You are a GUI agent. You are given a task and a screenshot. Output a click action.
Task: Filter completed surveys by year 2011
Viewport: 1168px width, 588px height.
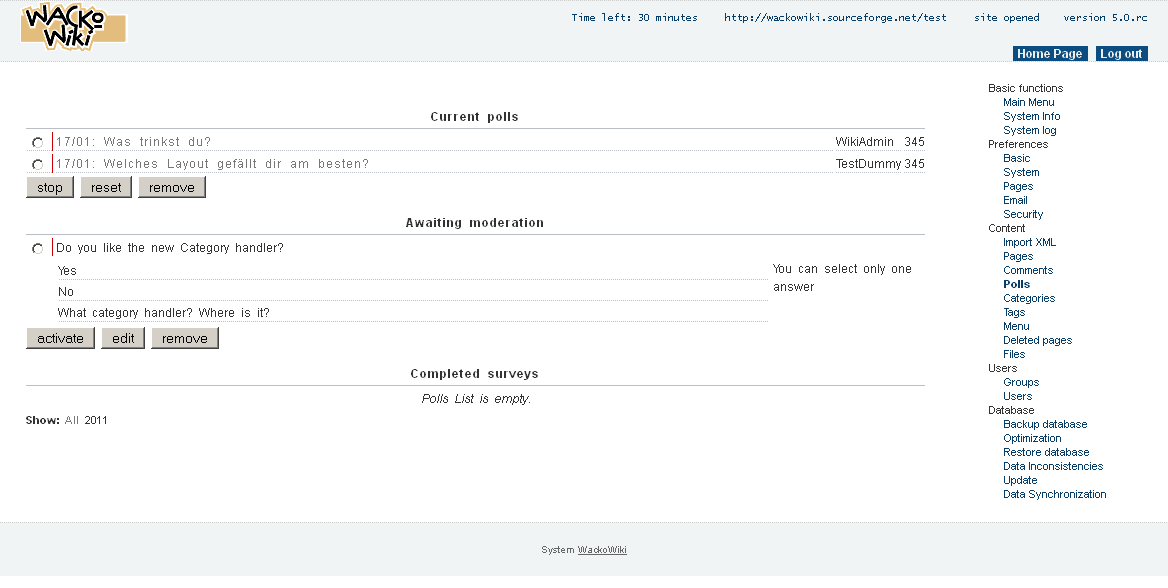tap(96, 421)
